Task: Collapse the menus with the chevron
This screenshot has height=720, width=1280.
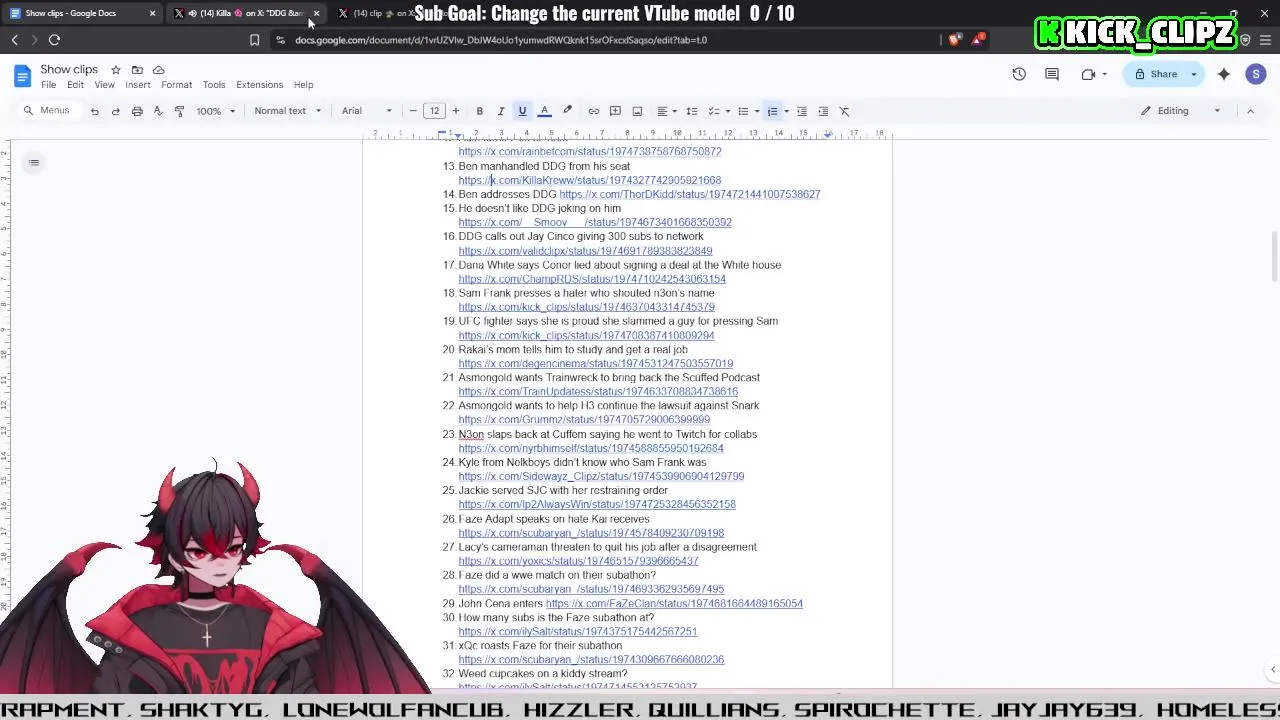Action: (1250, 111)
